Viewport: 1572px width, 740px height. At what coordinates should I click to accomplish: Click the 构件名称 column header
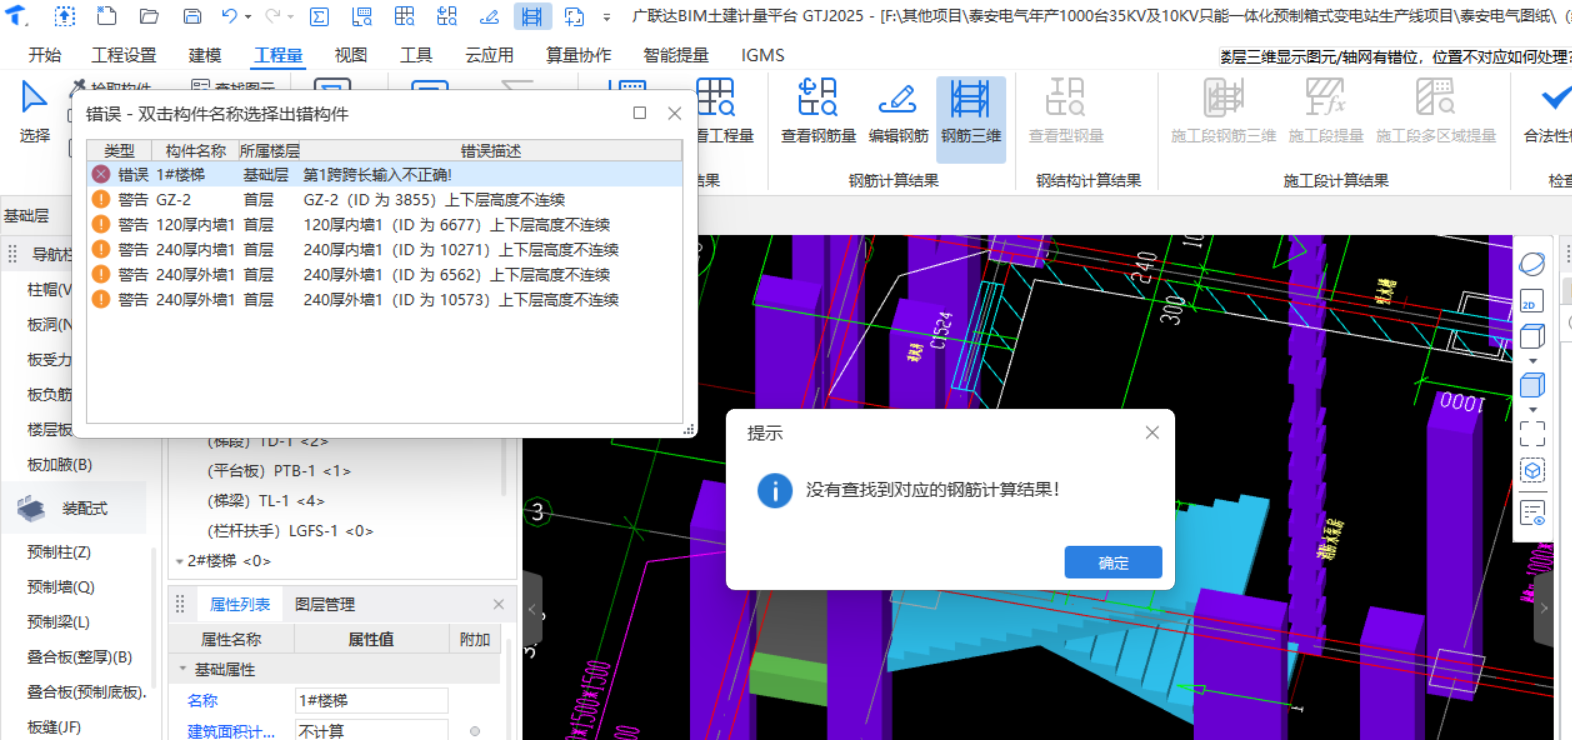(194, 150)
